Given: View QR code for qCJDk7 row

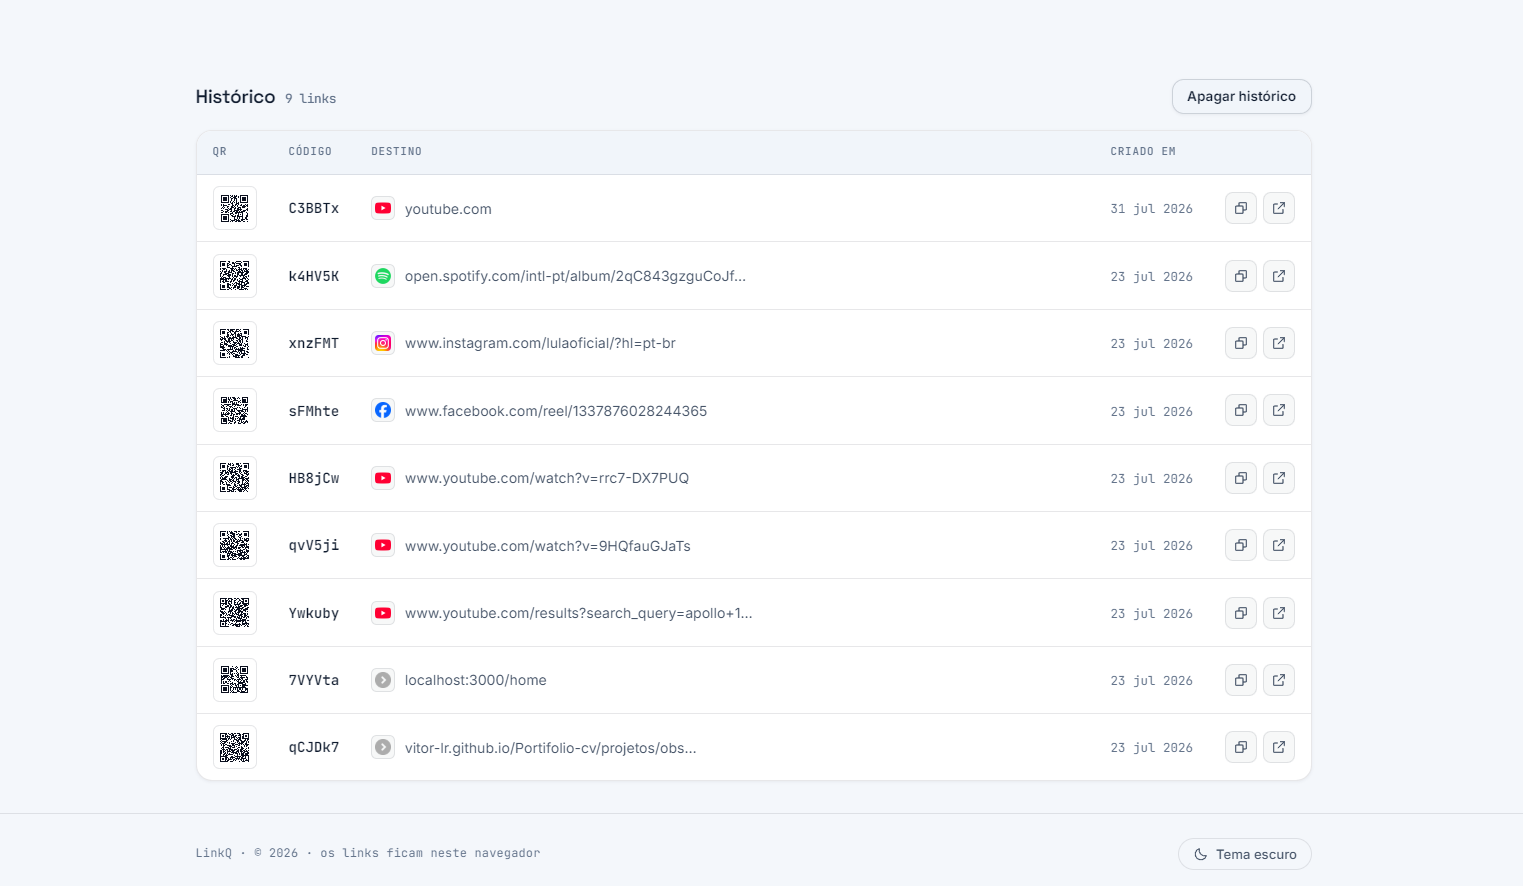Looking at the screenshot, I should [235, 747].
